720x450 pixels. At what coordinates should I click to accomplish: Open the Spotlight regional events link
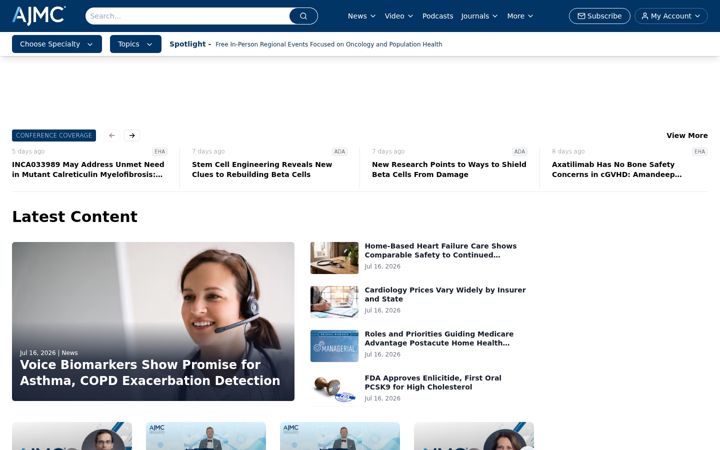coord(329,45)
